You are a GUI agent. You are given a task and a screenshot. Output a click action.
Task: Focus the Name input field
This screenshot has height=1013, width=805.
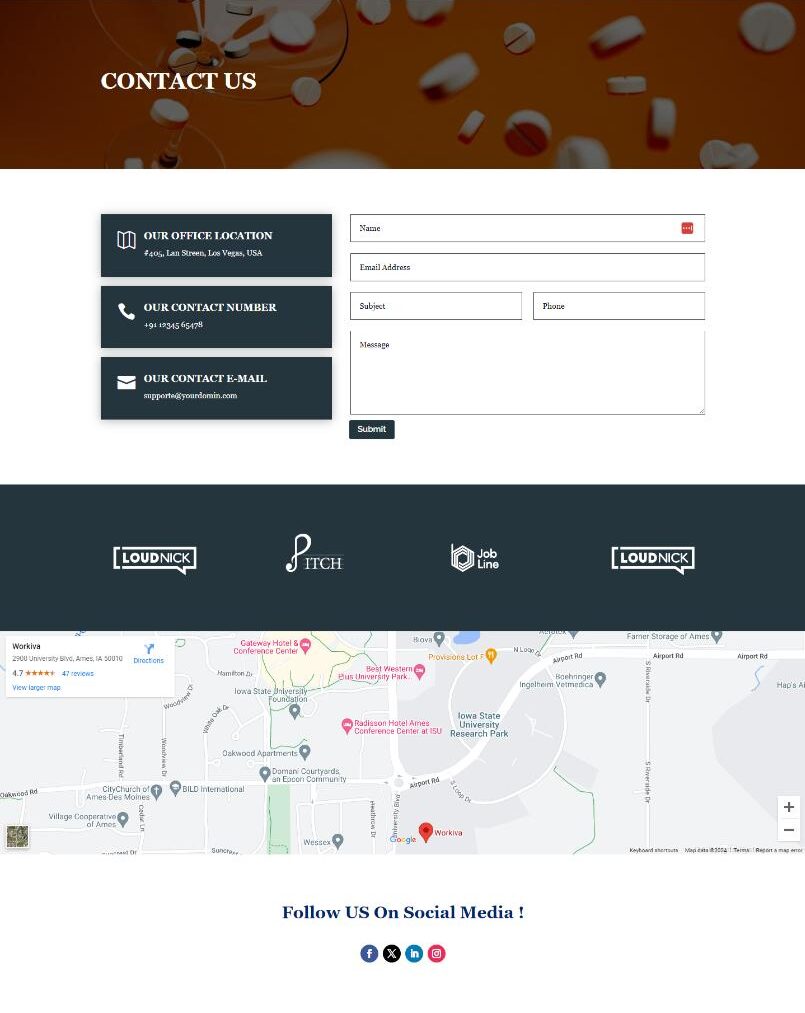pyautogui.click(x=527, y=228)
